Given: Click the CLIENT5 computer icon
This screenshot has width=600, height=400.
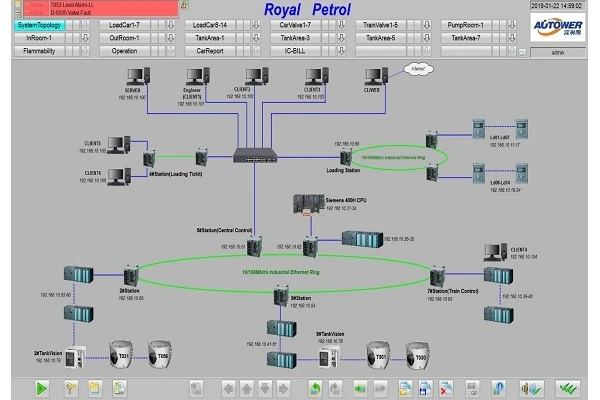Looking at the screenshot, I should click(x=119, y=145).
